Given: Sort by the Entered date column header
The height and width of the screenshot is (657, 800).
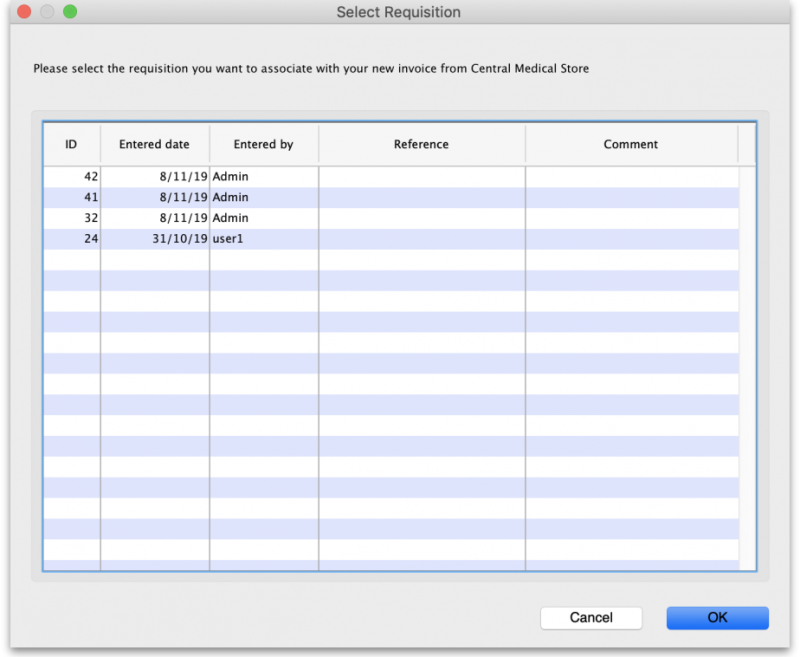Looking at the screenshot, I should pos(154,144).
